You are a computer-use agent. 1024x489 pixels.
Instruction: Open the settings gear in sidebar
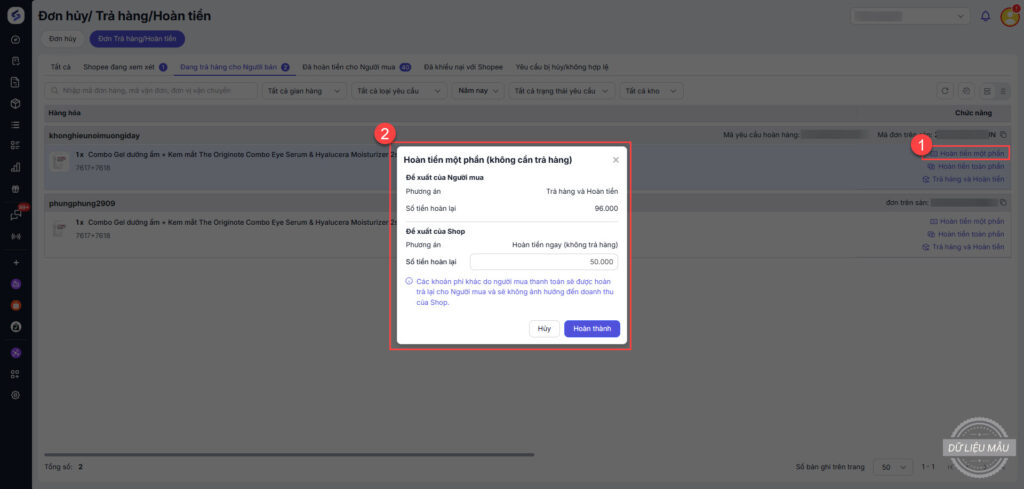point(15,395)
